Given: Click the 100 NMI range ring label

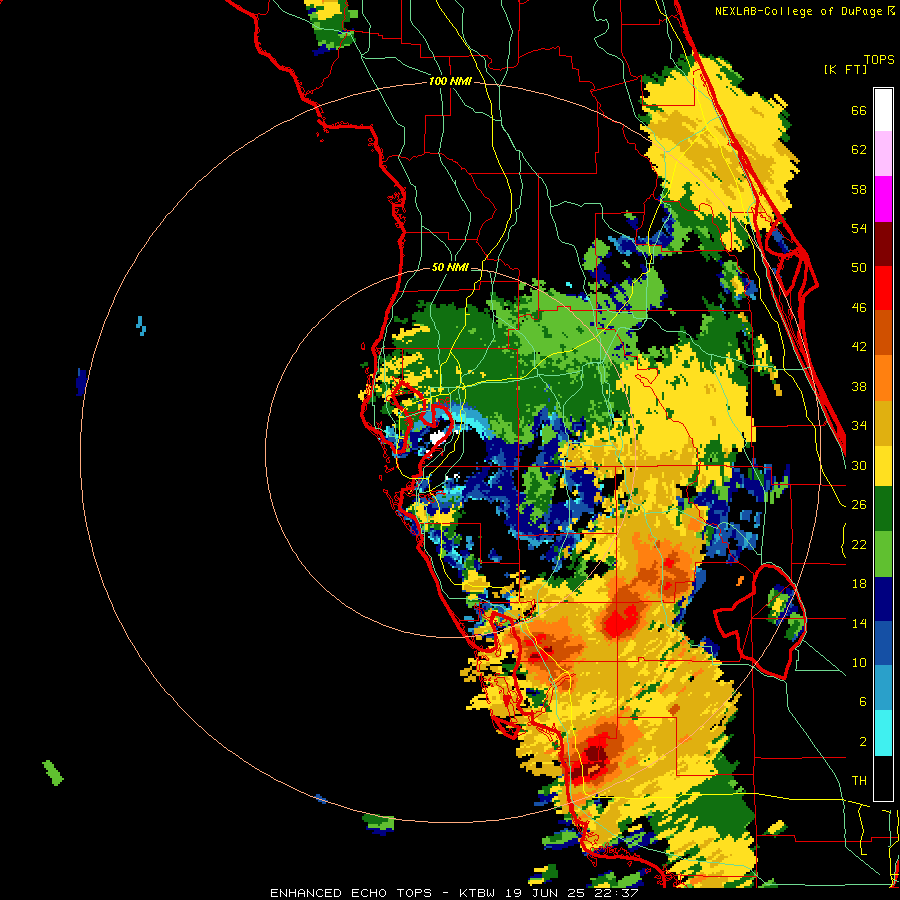Looking at the screenshot, I should (450, 82).
